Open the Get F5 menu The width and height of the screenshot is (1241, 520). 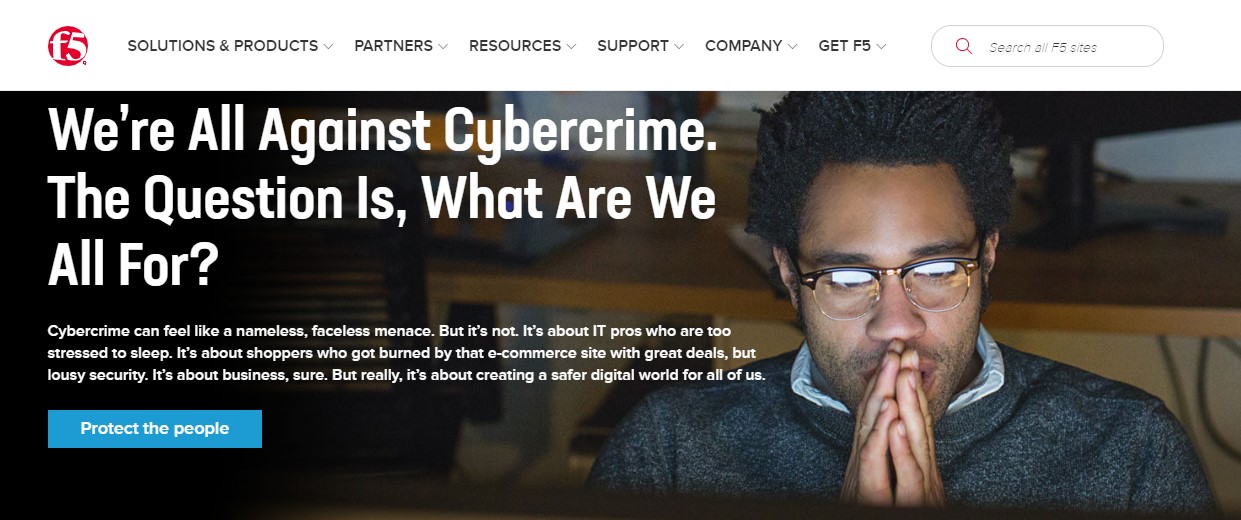click(x=845, y=46)
